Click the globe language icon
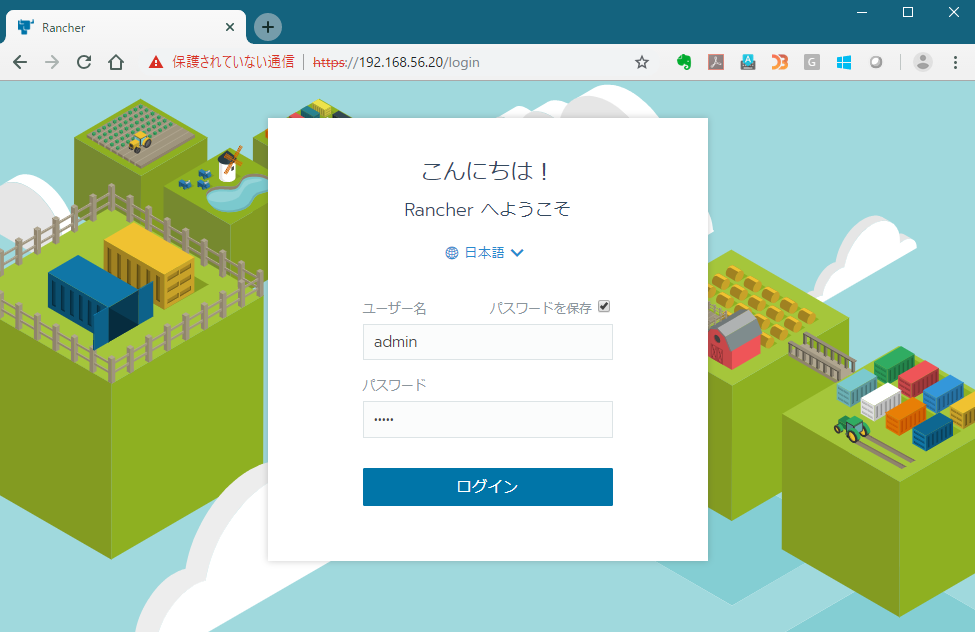This screenshot has height=632, width=975. tap(452, 253)
